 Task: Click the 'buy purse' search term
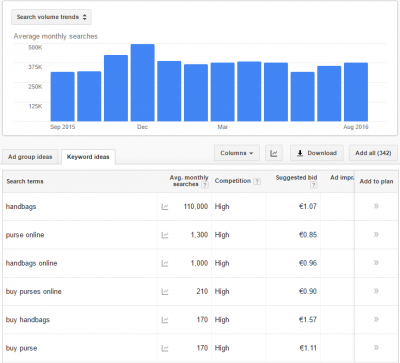click(x=21, y=348)
